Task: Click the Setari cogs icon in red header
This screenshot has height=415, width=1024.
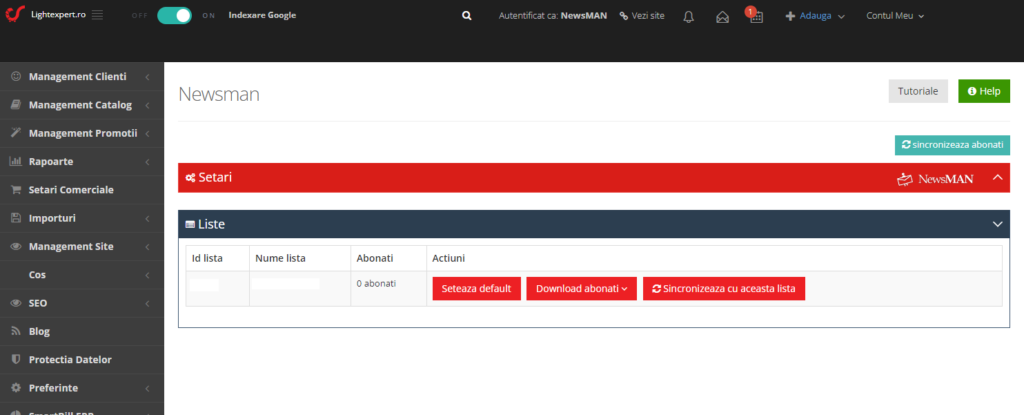Action: pos(190,178)
